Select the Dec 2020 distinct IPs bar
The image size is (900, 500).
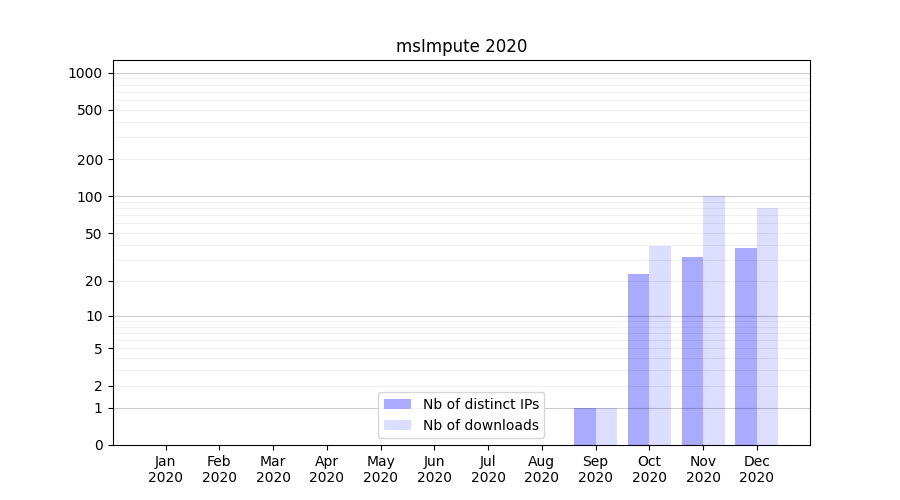point(746,347)
